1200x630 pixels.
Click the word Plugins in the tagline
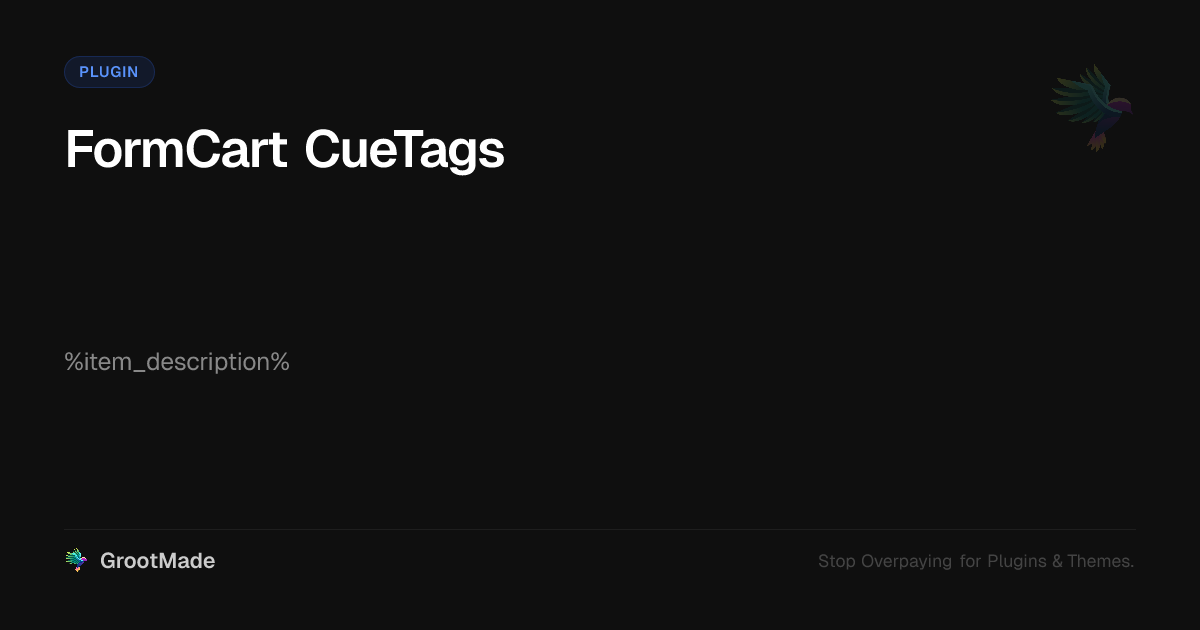click(1017, 562)
